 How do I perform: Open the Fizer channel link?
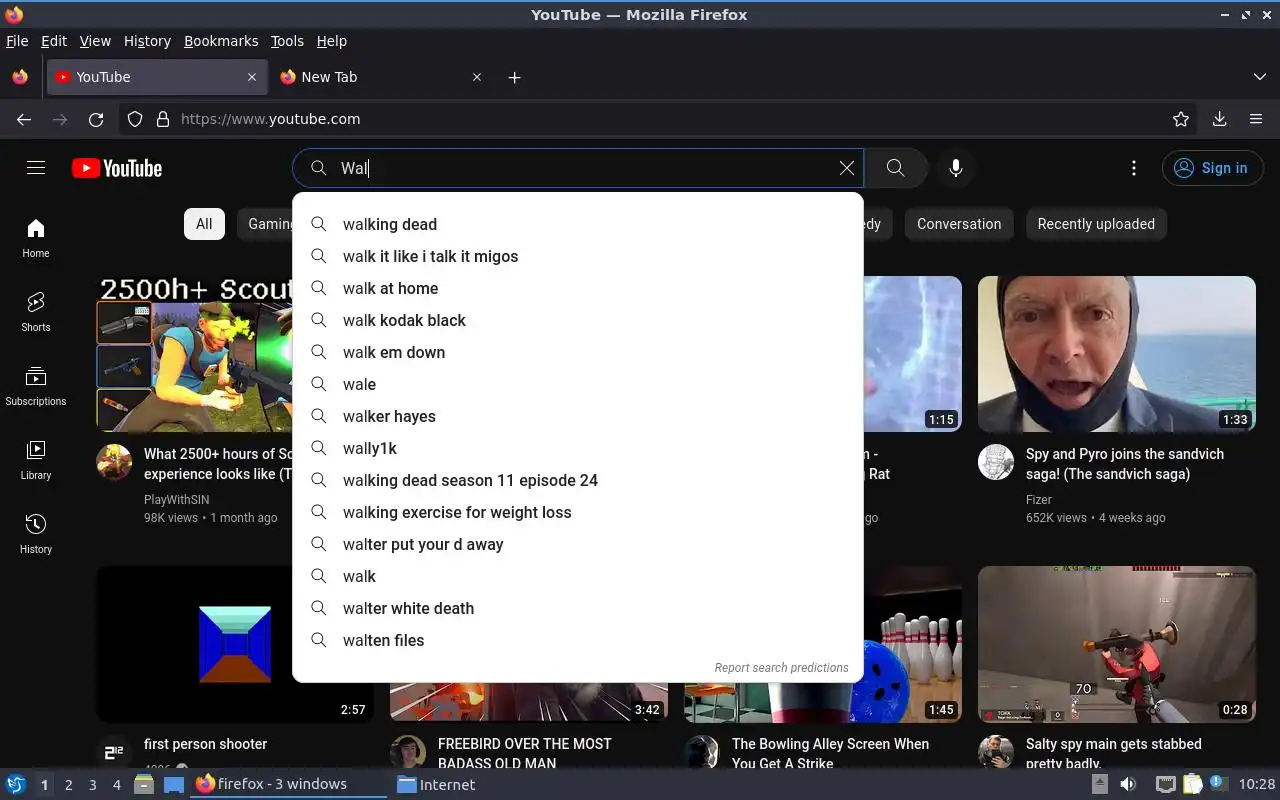(1039, 499)
